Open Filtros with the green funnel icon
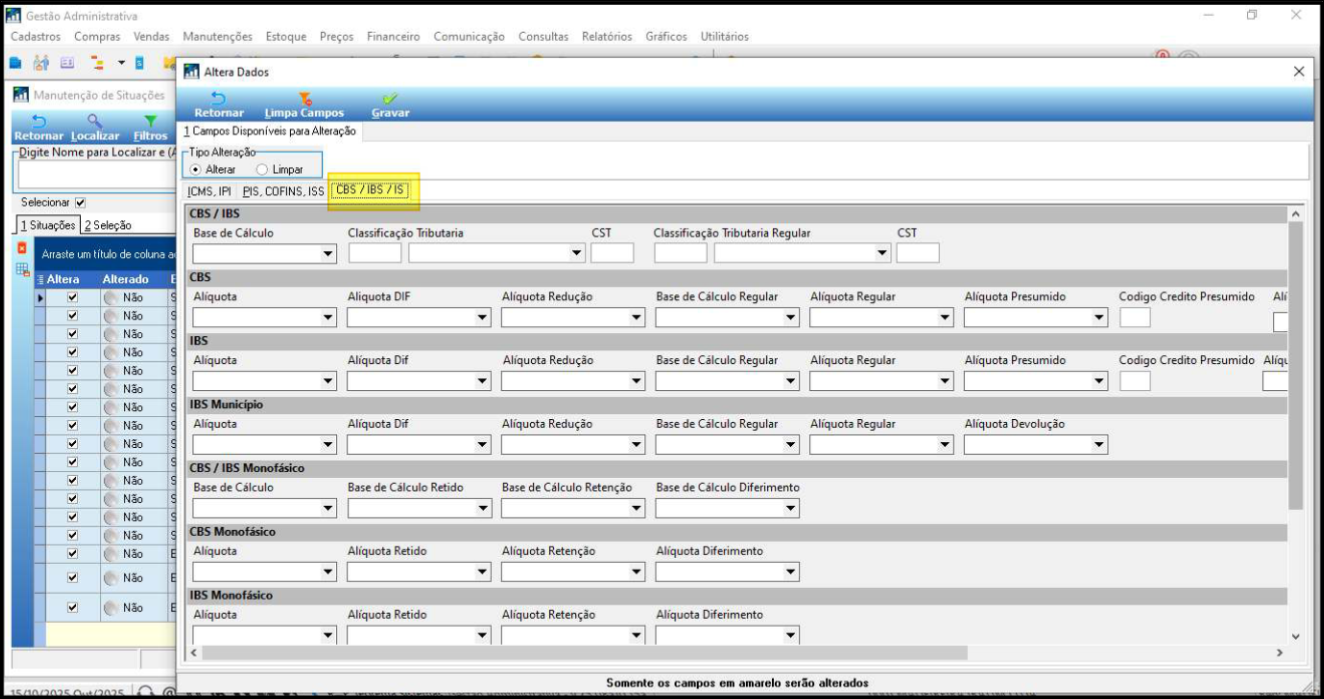The height and width of the screenshot is (699, 1324). [150, 120]
